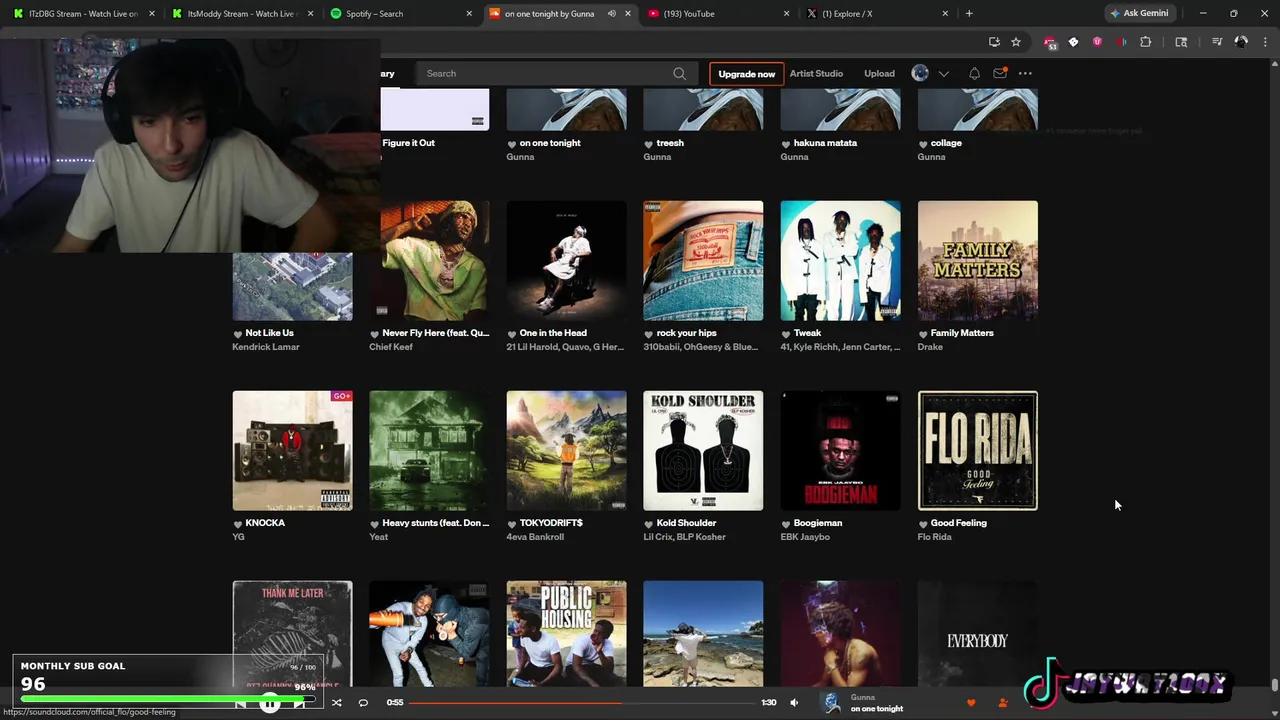Click the SoundCloud profile avatar
Image resolution: width=1280 pixels, height=720 pixels.
[x=920, y=73]
